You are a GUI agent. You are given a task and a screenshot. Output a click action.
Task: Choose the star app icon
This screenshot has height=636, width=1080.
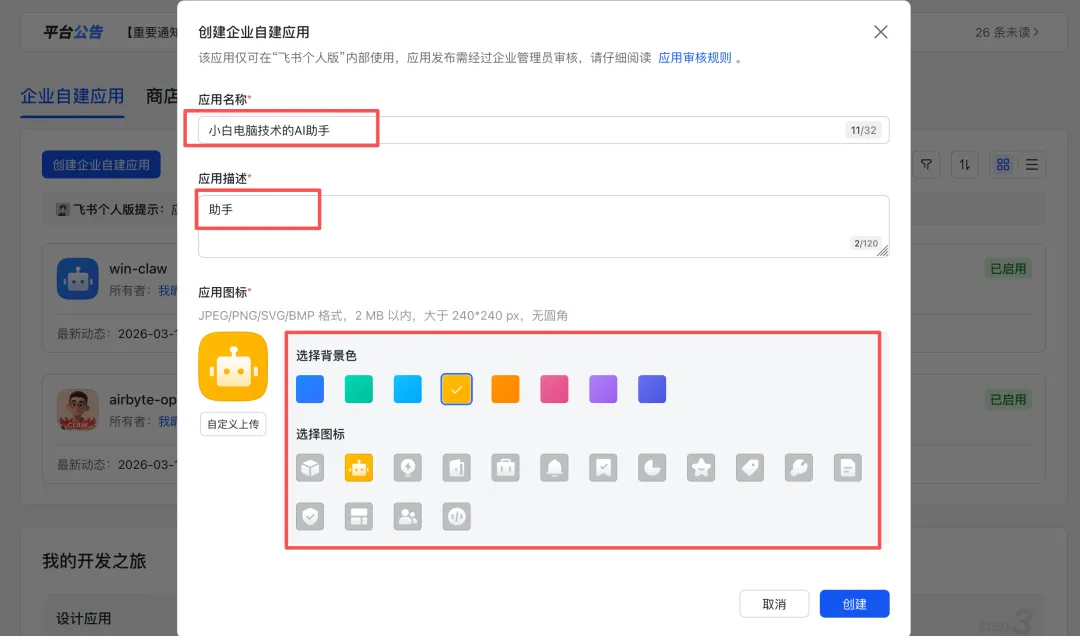coord(701,467)
